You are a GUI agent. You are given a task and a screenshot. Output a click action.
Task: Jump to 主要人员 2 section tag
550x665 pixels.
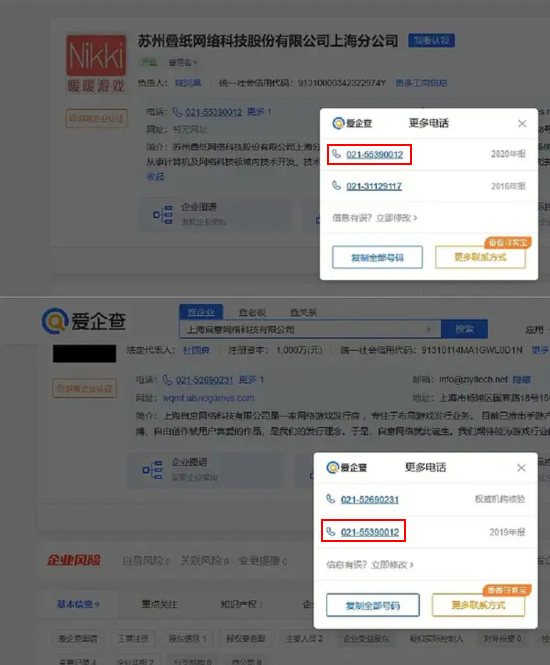[x=304, y=638]
